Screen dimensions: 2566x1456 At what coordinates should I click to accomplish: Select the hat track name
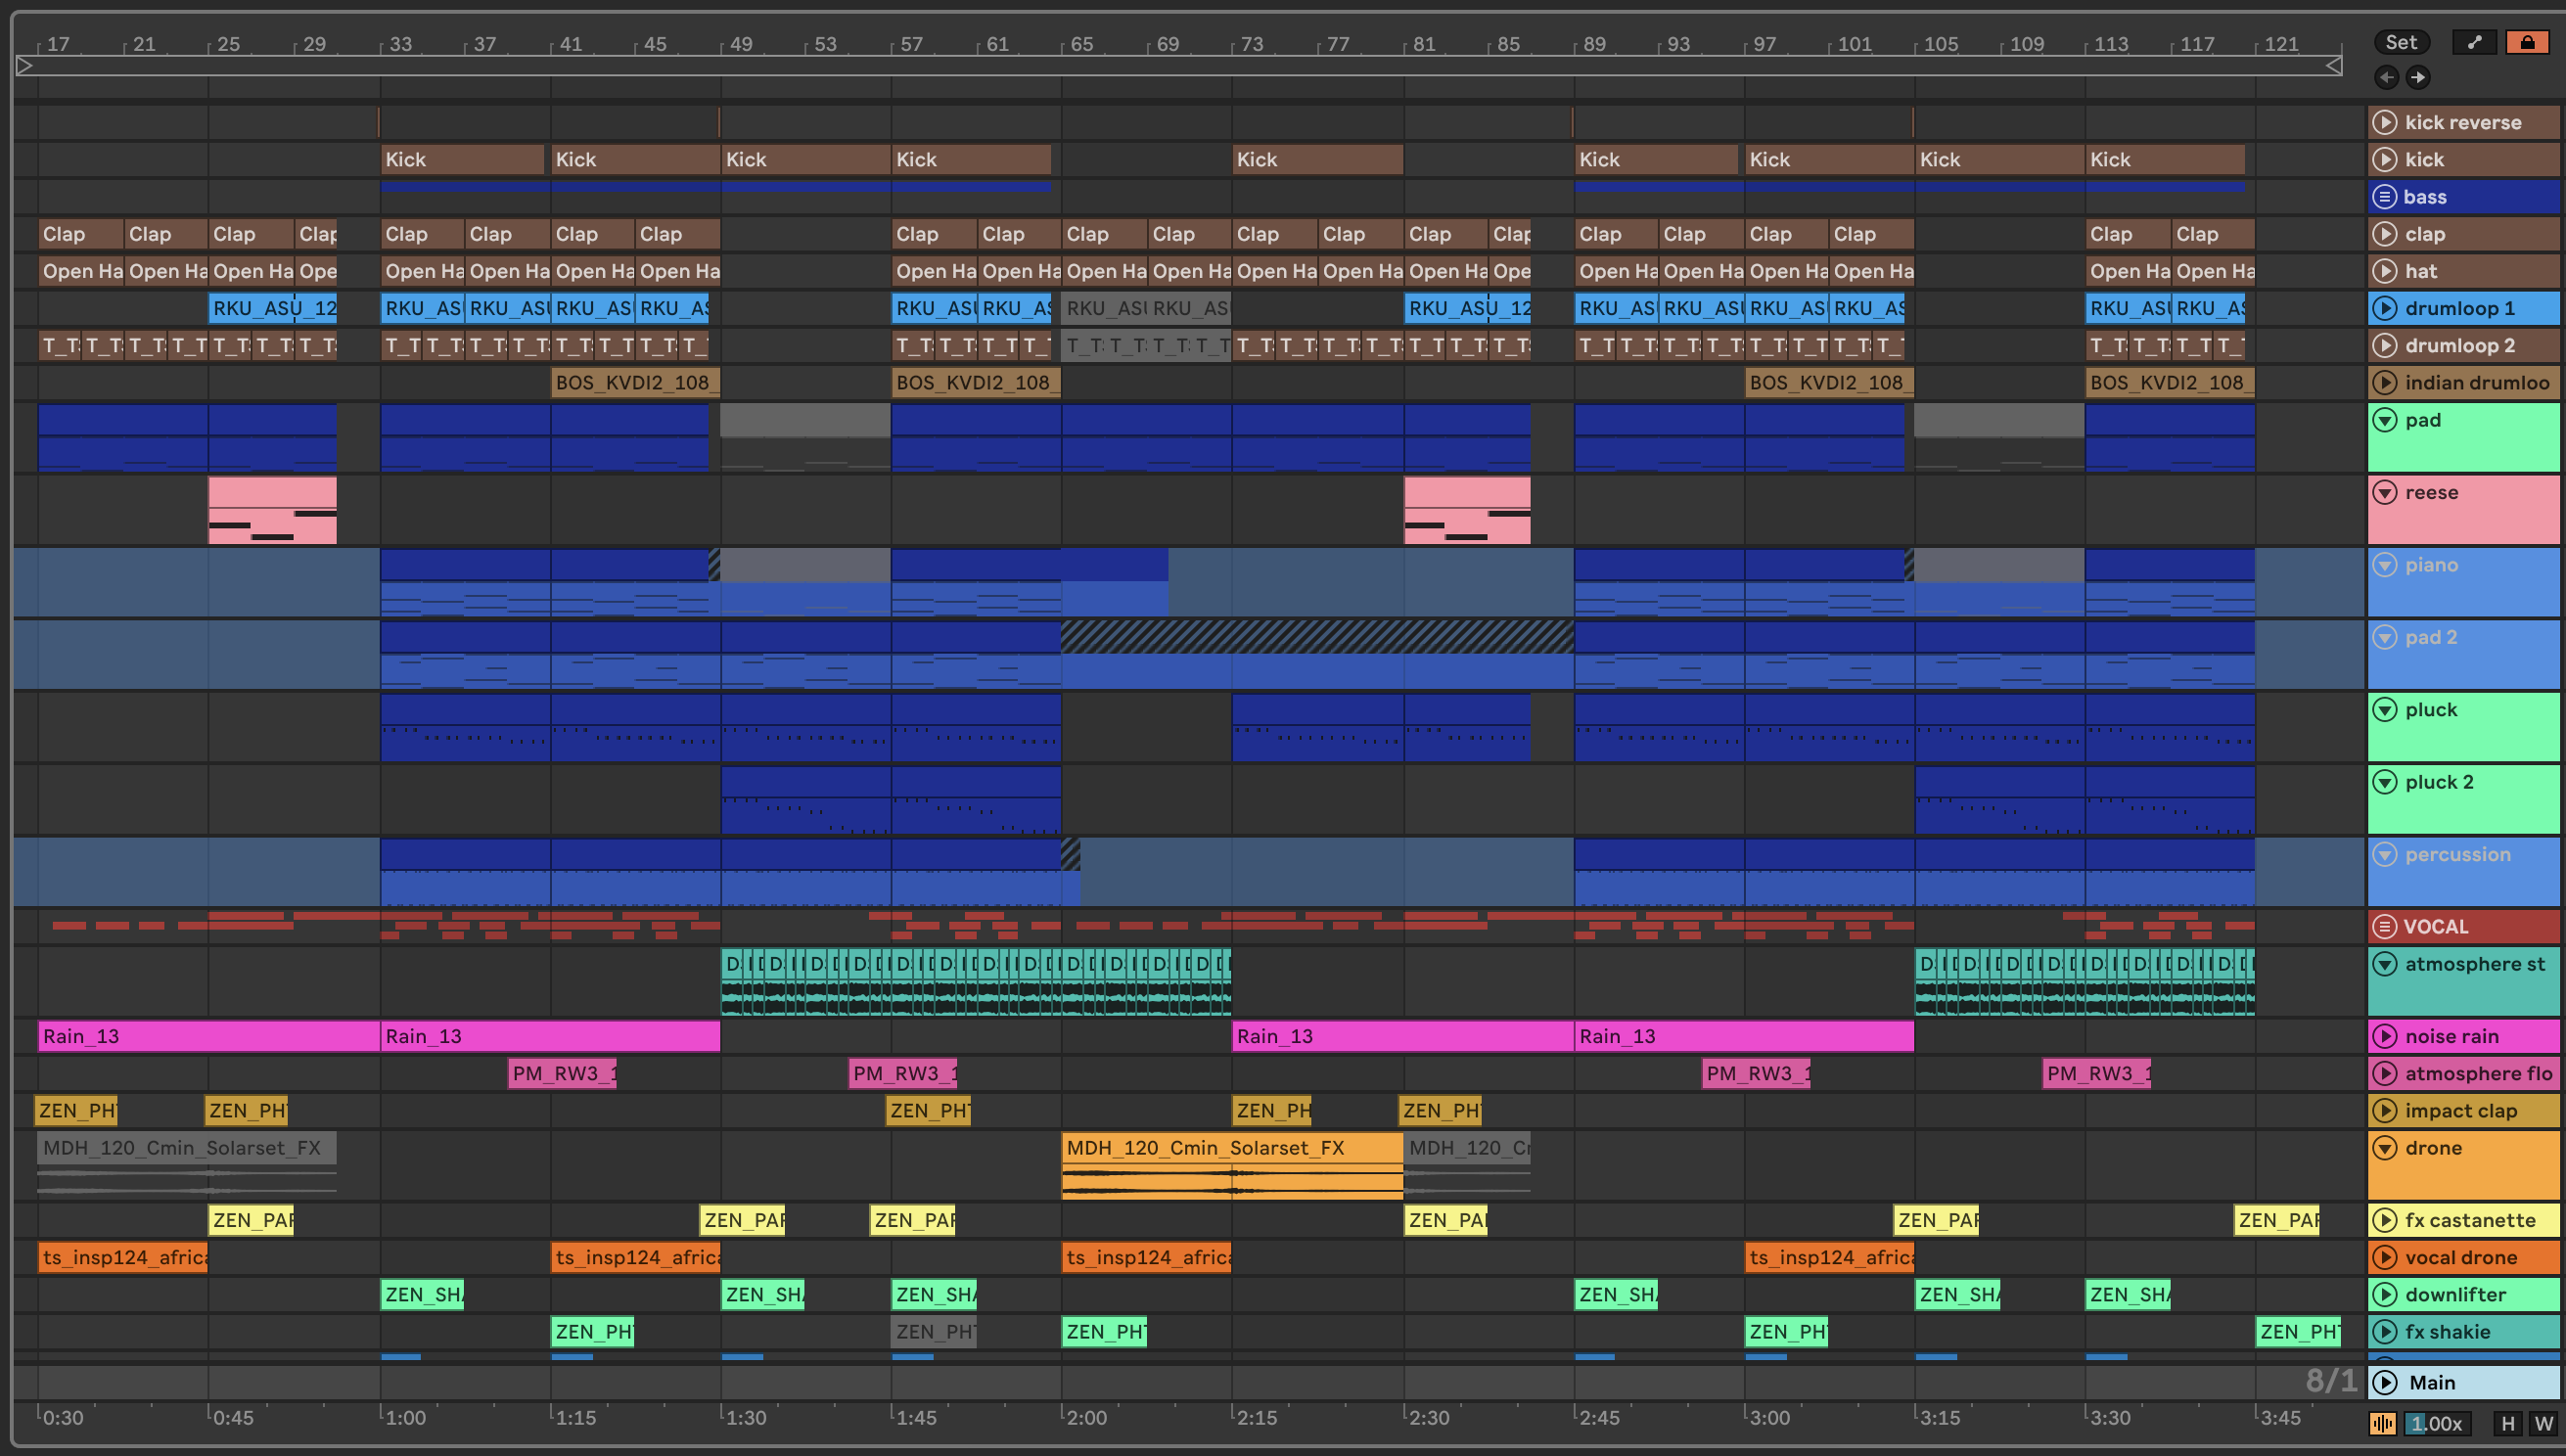point(2420,271)
